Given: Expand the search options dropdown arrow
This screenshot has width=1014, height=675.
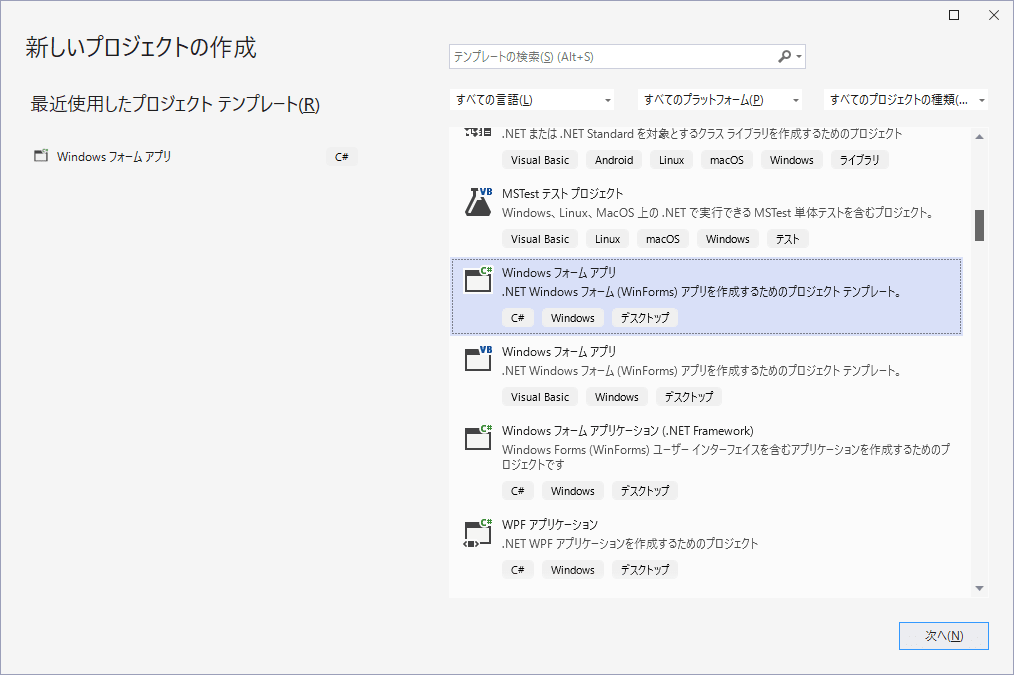Looking at the screenshot, I should pos(799,57).
